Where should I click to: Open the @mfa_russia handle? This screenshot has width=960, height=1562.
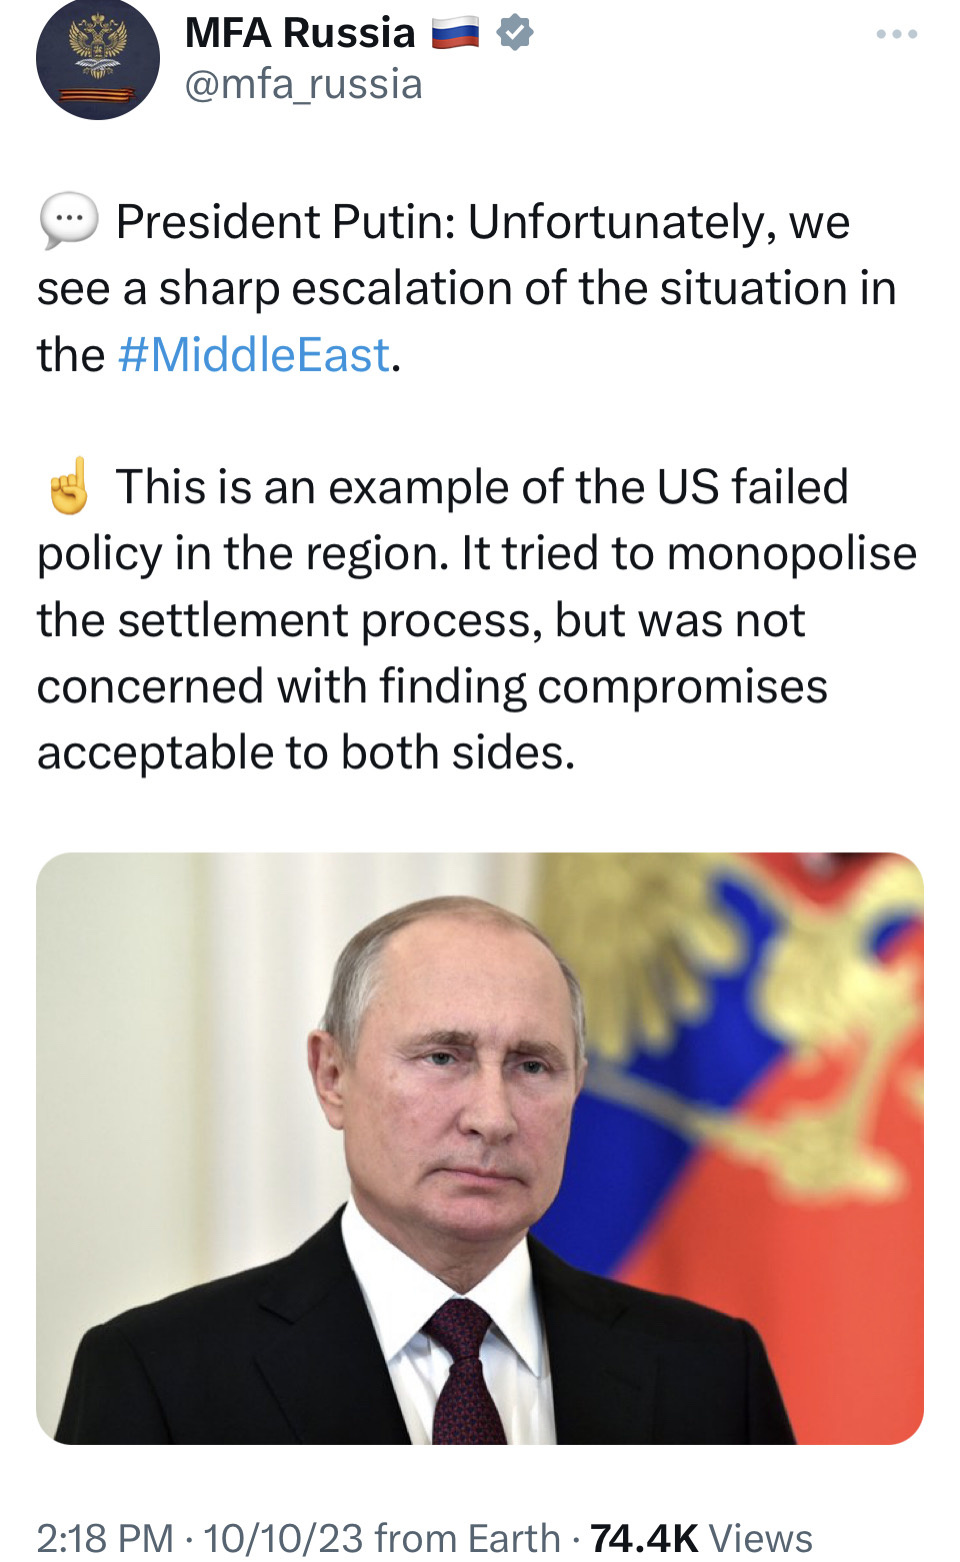[304, 84]
